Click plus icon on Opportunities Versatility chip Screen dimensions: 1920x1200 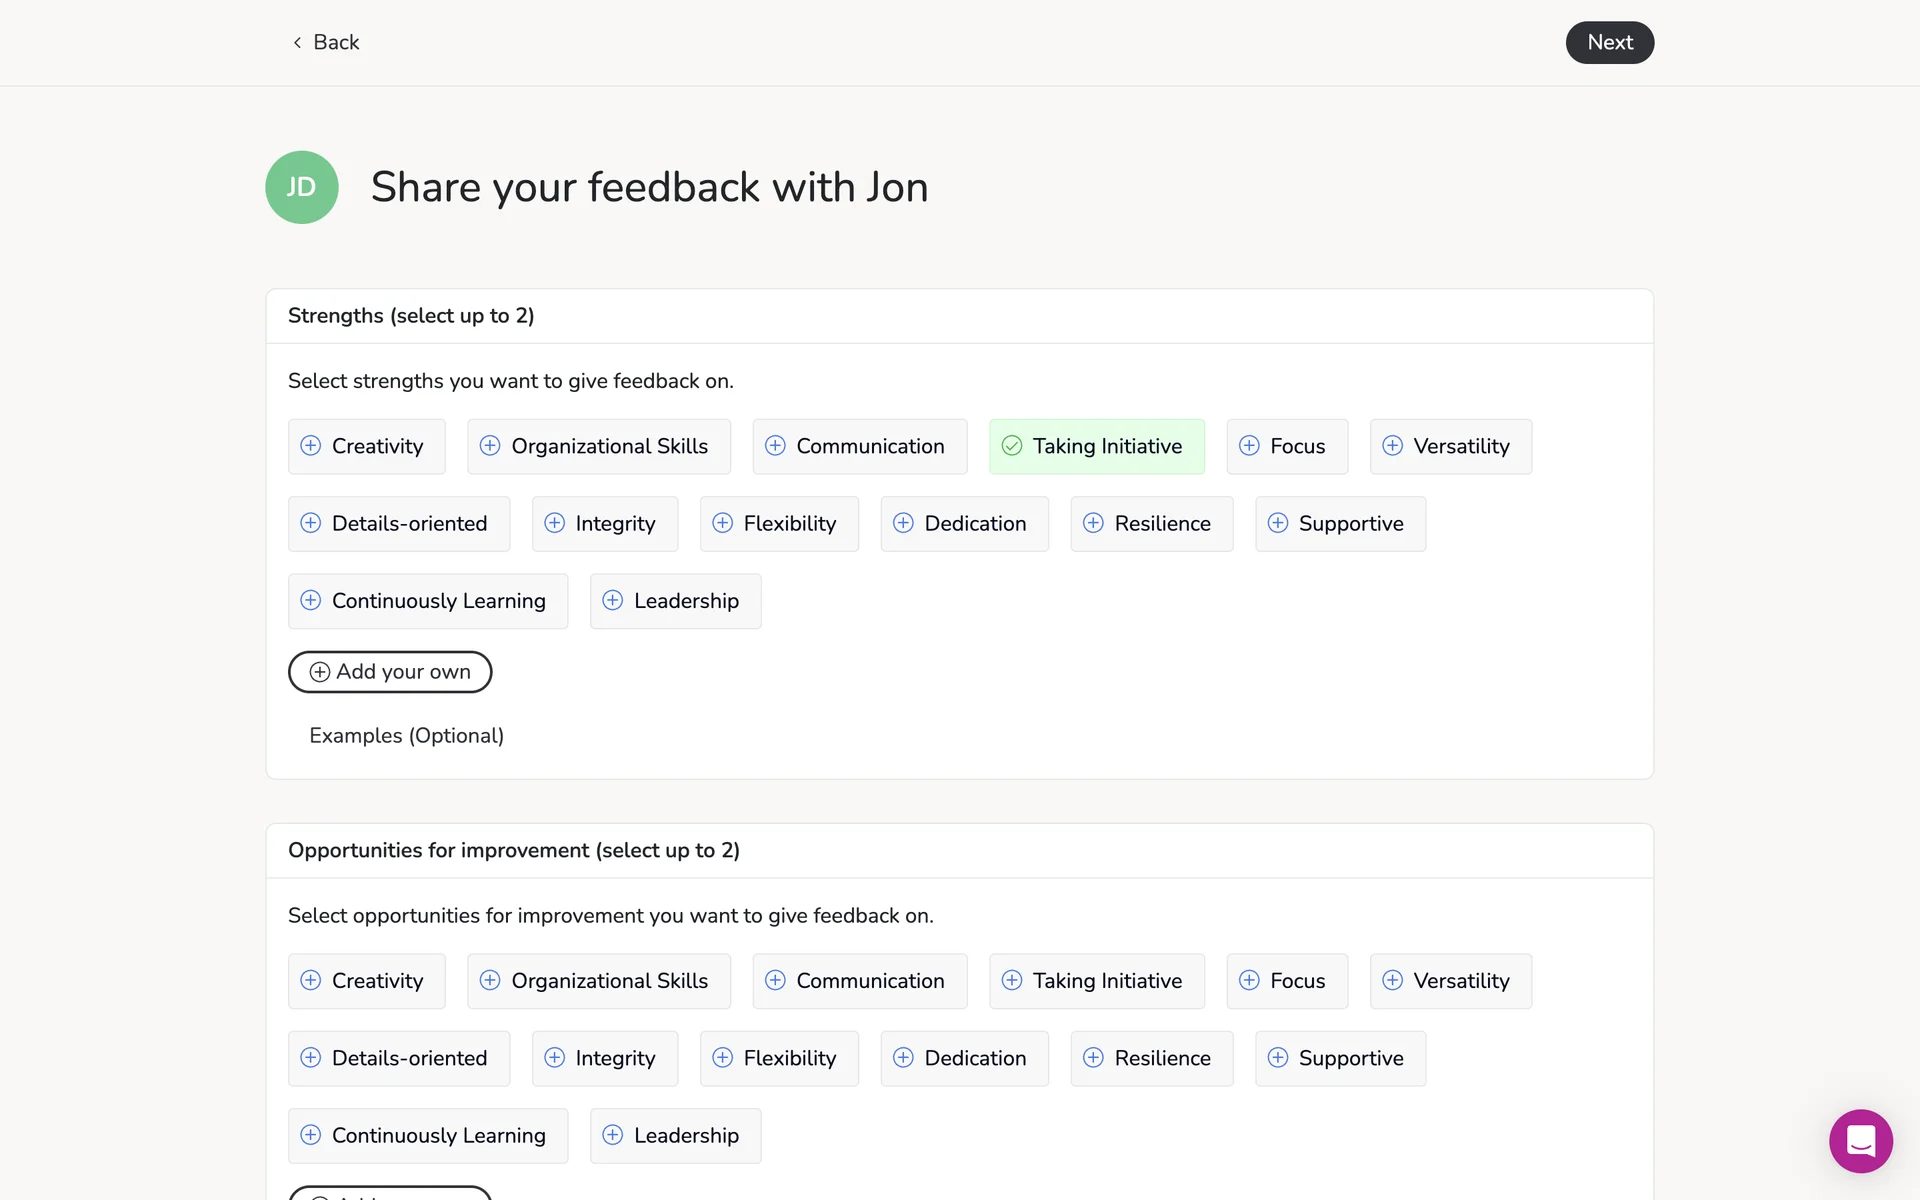pos(1392,980)
